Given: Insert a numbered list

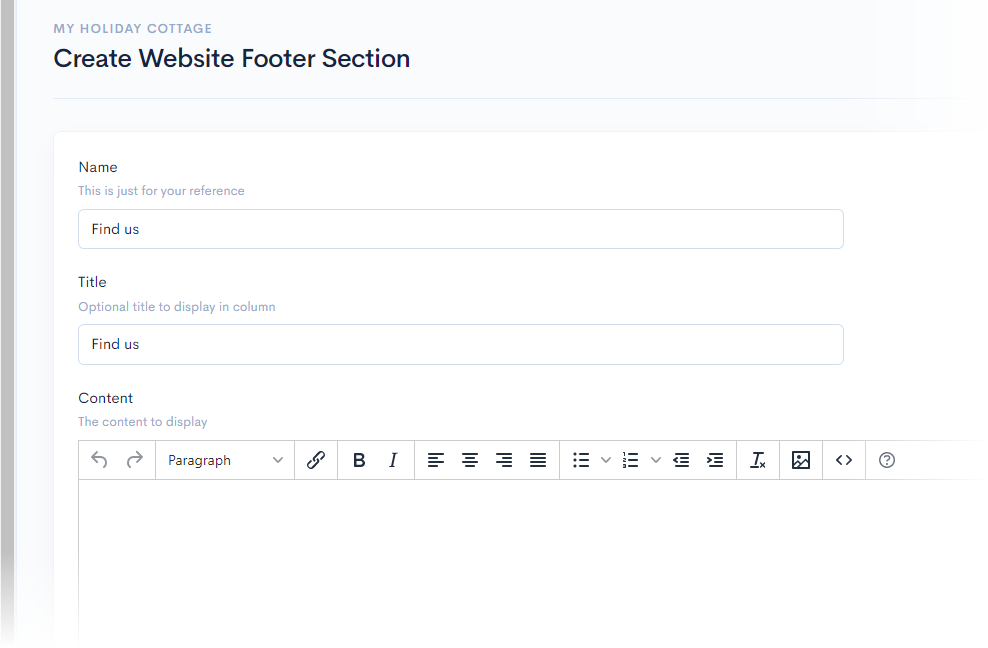Looking at the screenshot, I should pyautogui.click(x=630, y=460).
